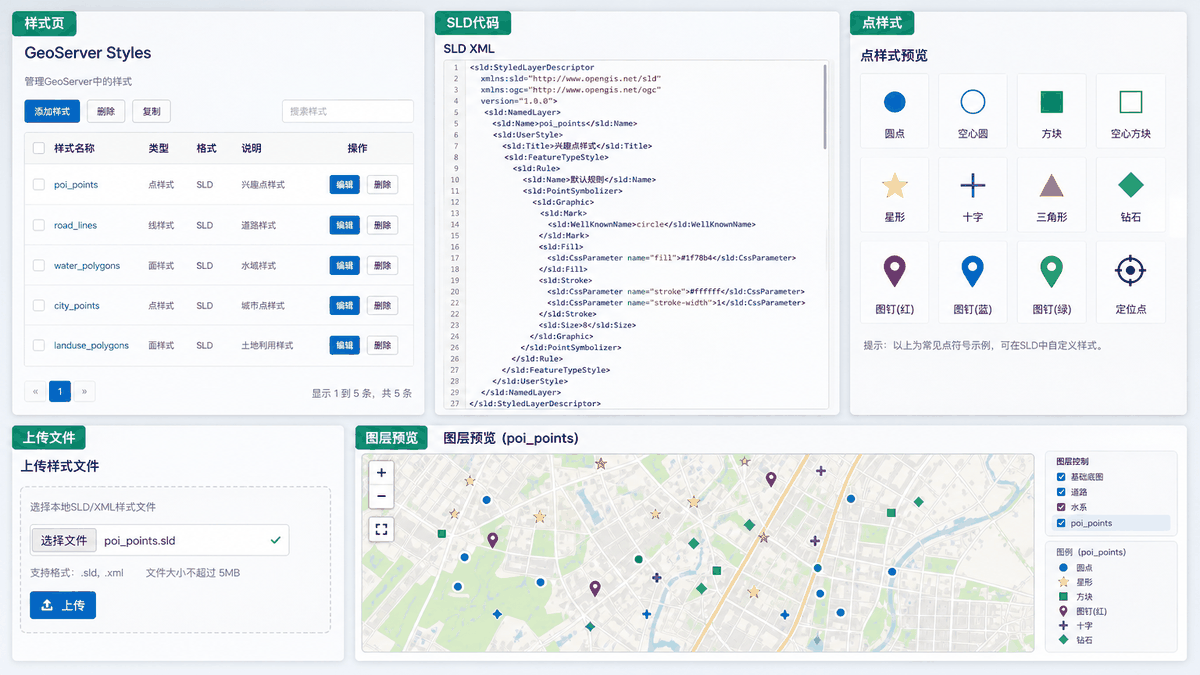Image resolution: width=1200 pixels, height=675 pixels.
Task: Open the road_lines style link
Action: [76, 225]
